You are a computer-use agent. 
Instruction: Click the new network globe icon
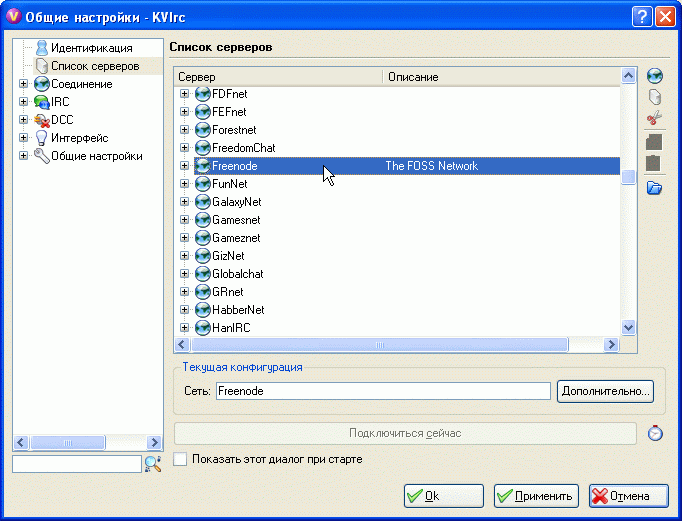tap(655, 76)
